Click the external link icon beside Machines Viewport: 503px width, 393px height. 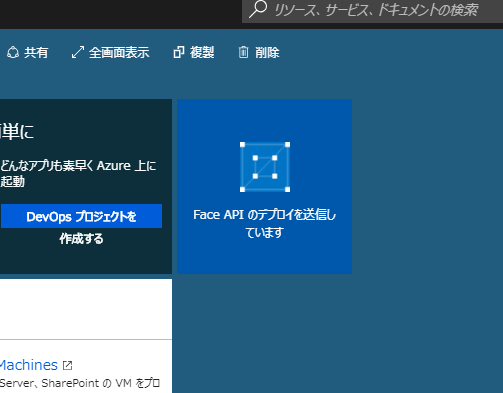point(68,366)
